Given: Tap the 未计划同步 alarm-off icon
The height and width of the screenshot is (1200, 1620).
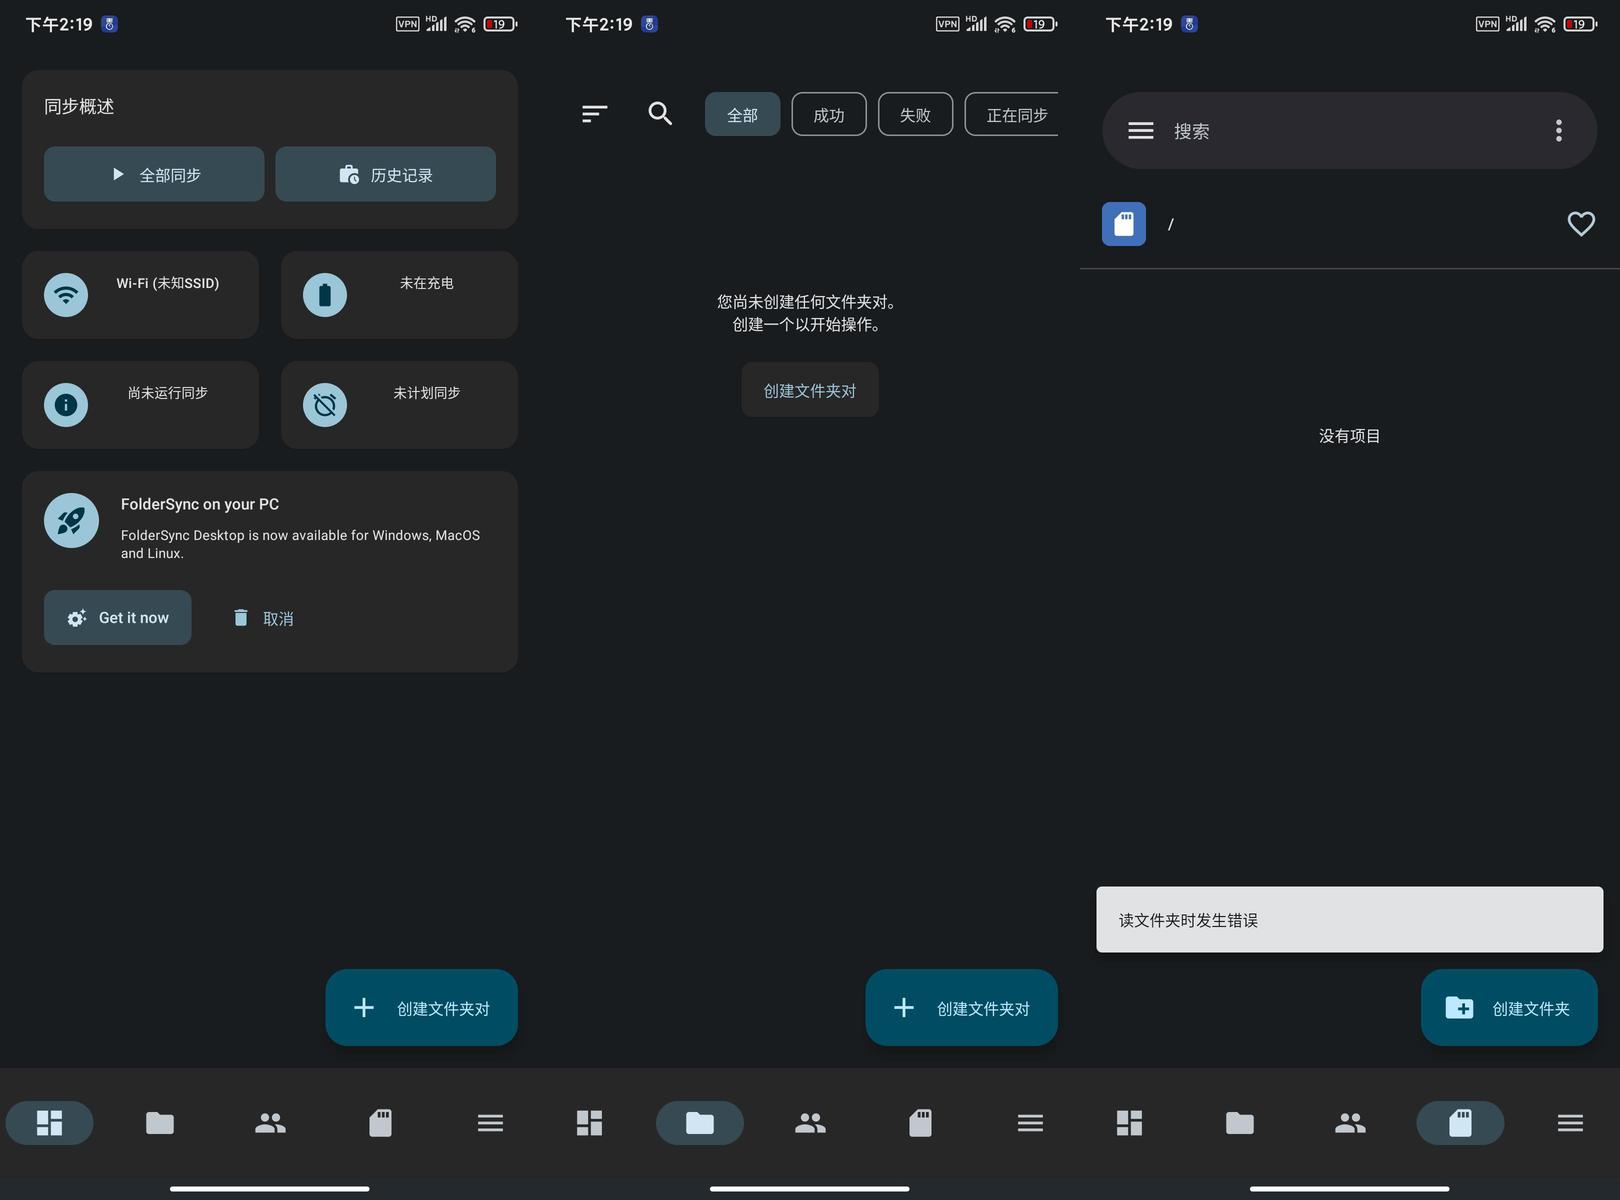Looking at the screenshot, I should pos(325,405).
